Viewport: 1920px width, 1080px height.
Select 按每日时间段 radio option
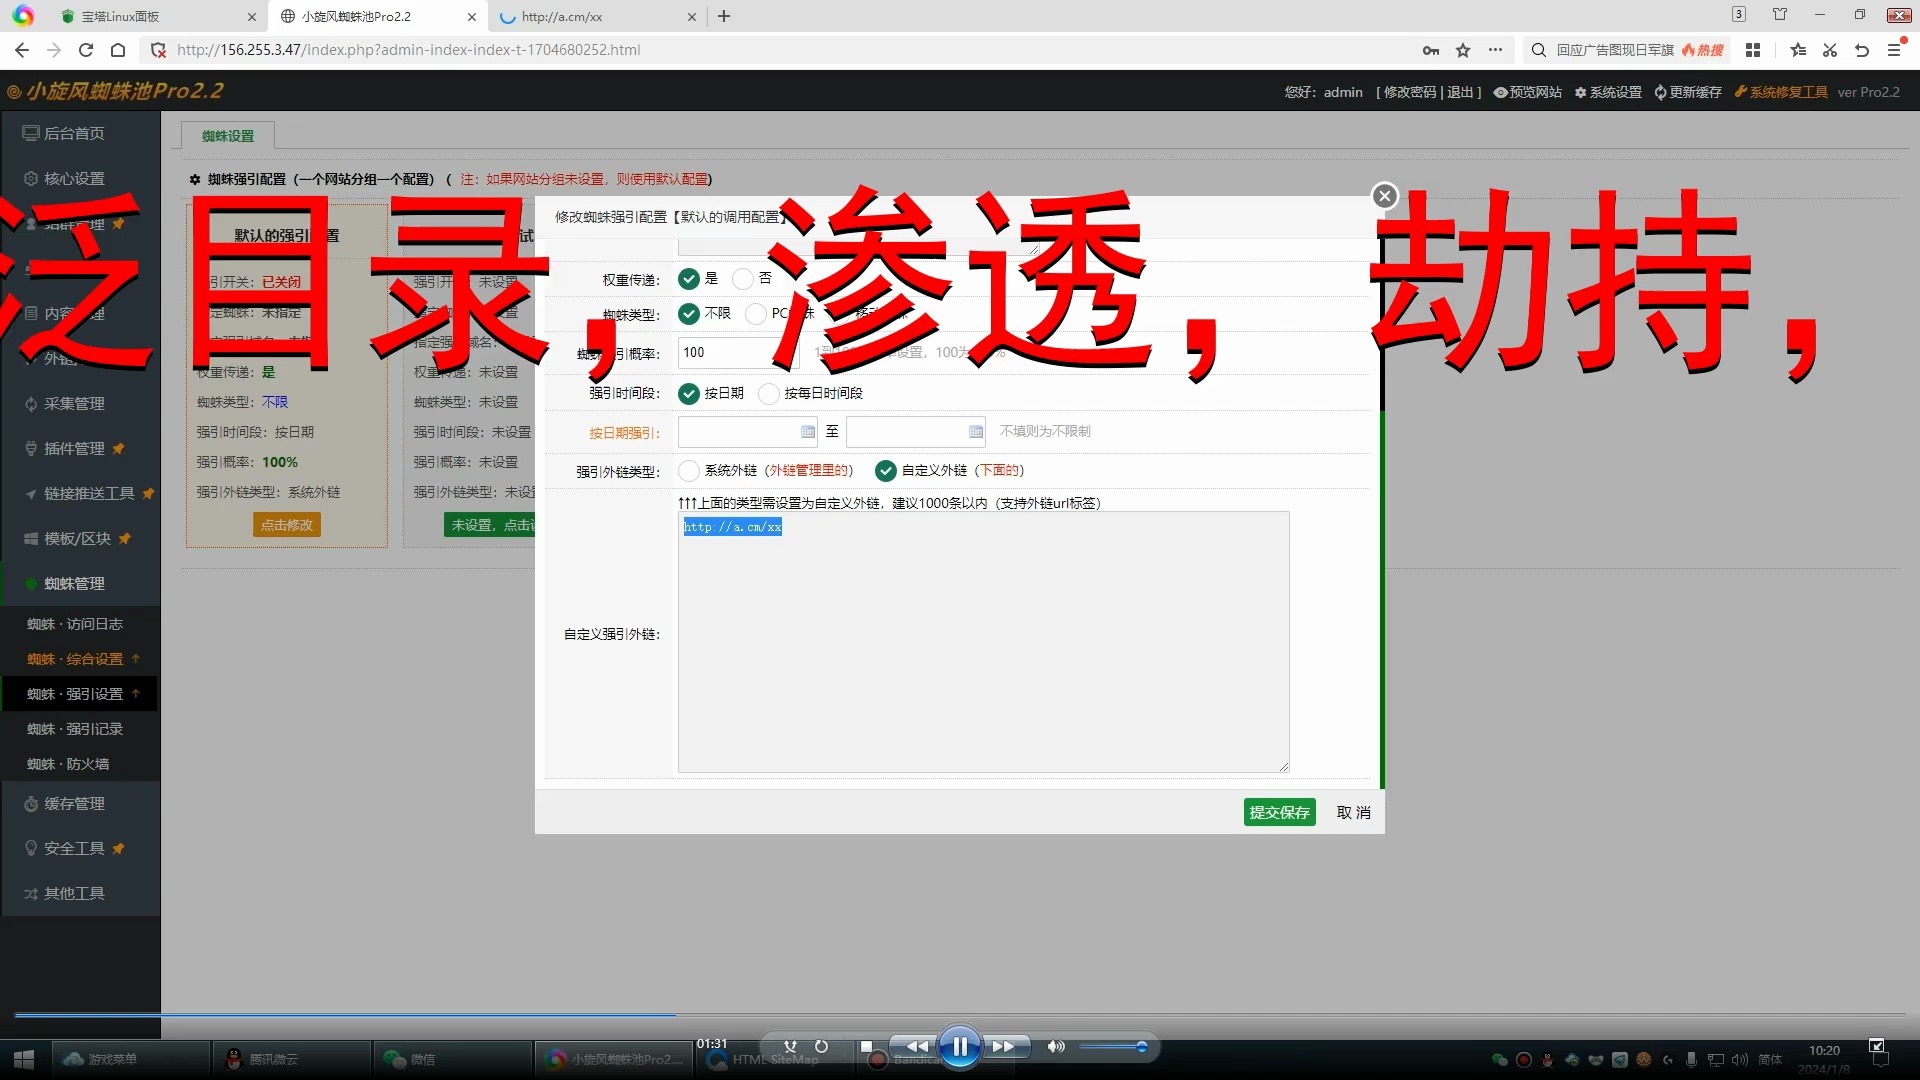[769, 394]
